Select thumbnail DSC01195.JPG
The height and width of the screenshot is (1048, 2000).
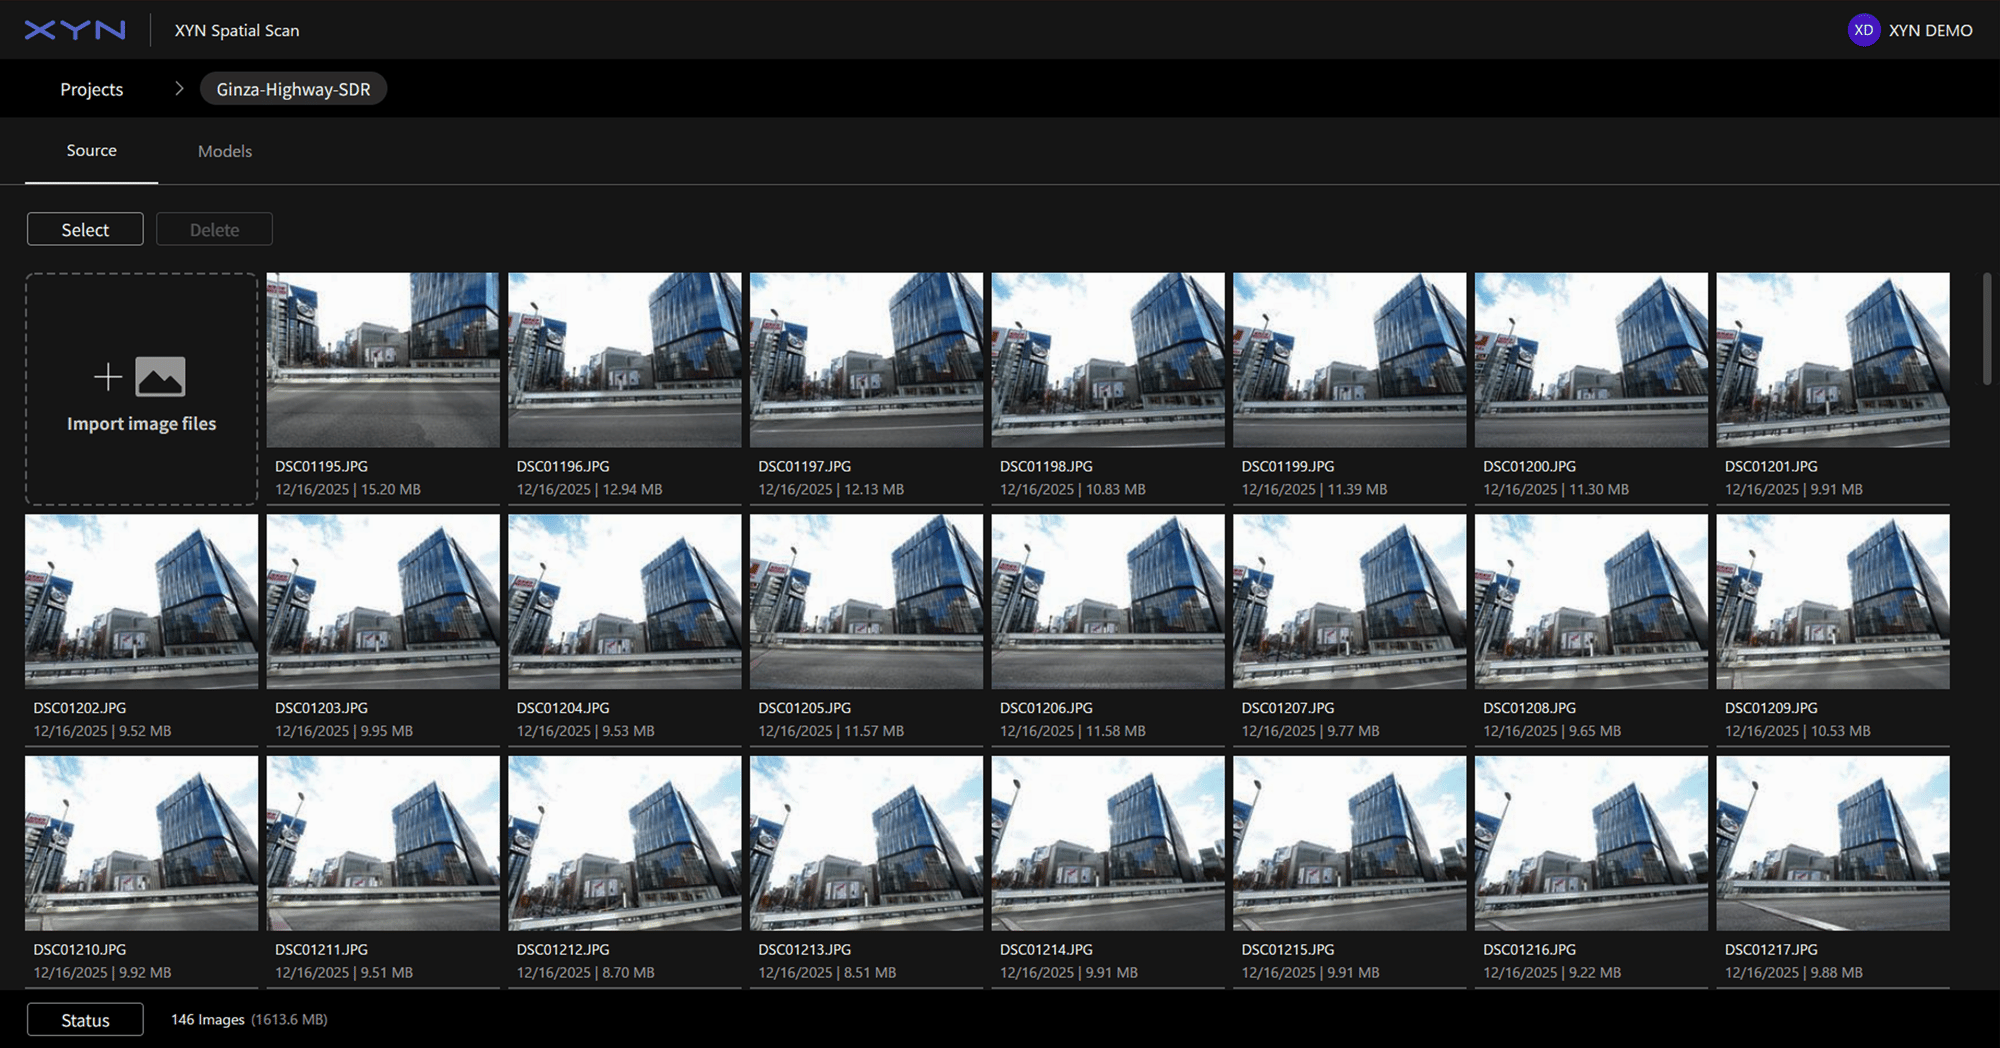coord(383,360)
